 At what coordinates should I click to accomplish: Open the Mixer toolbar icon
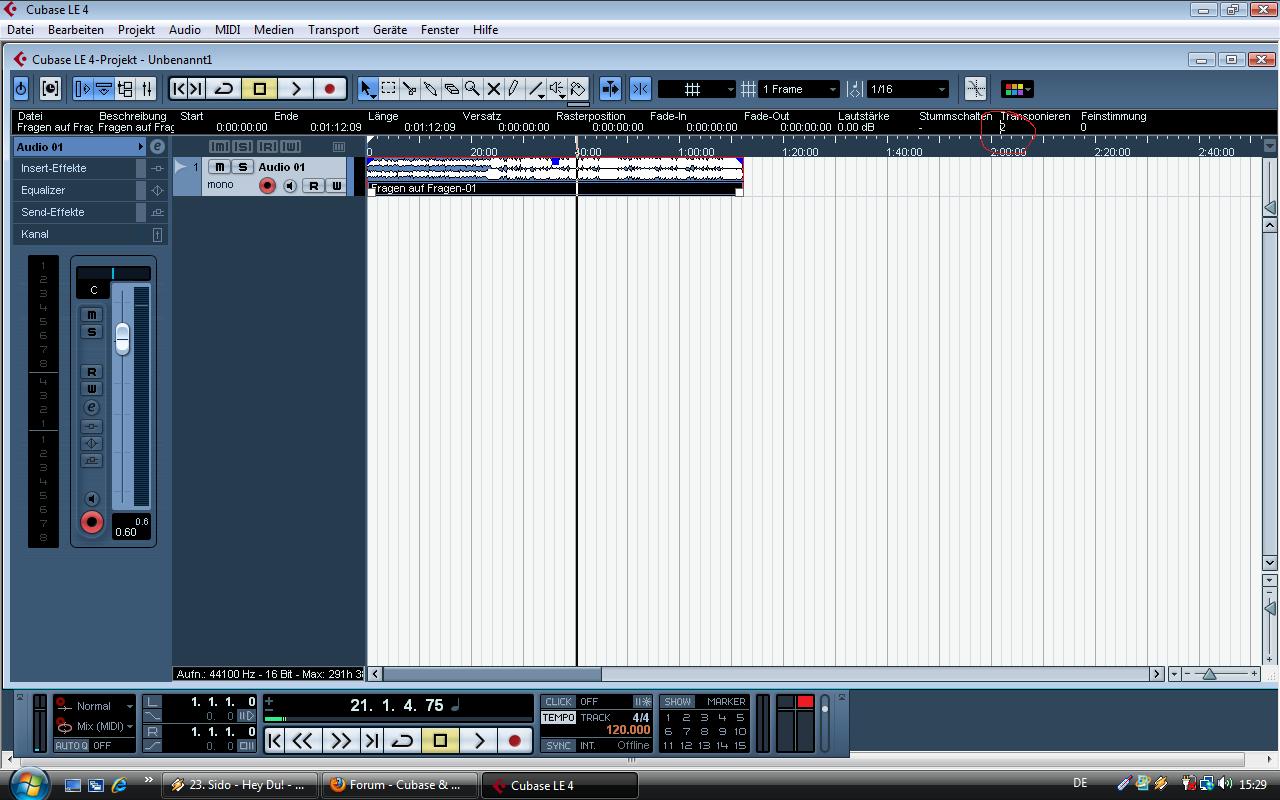click(147, 89)
